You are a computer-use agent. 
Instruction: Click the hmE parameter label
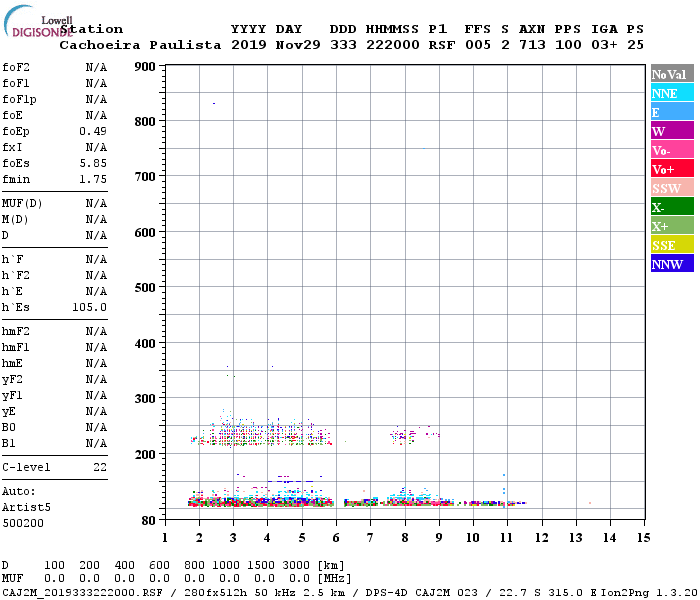coord(12,364)
